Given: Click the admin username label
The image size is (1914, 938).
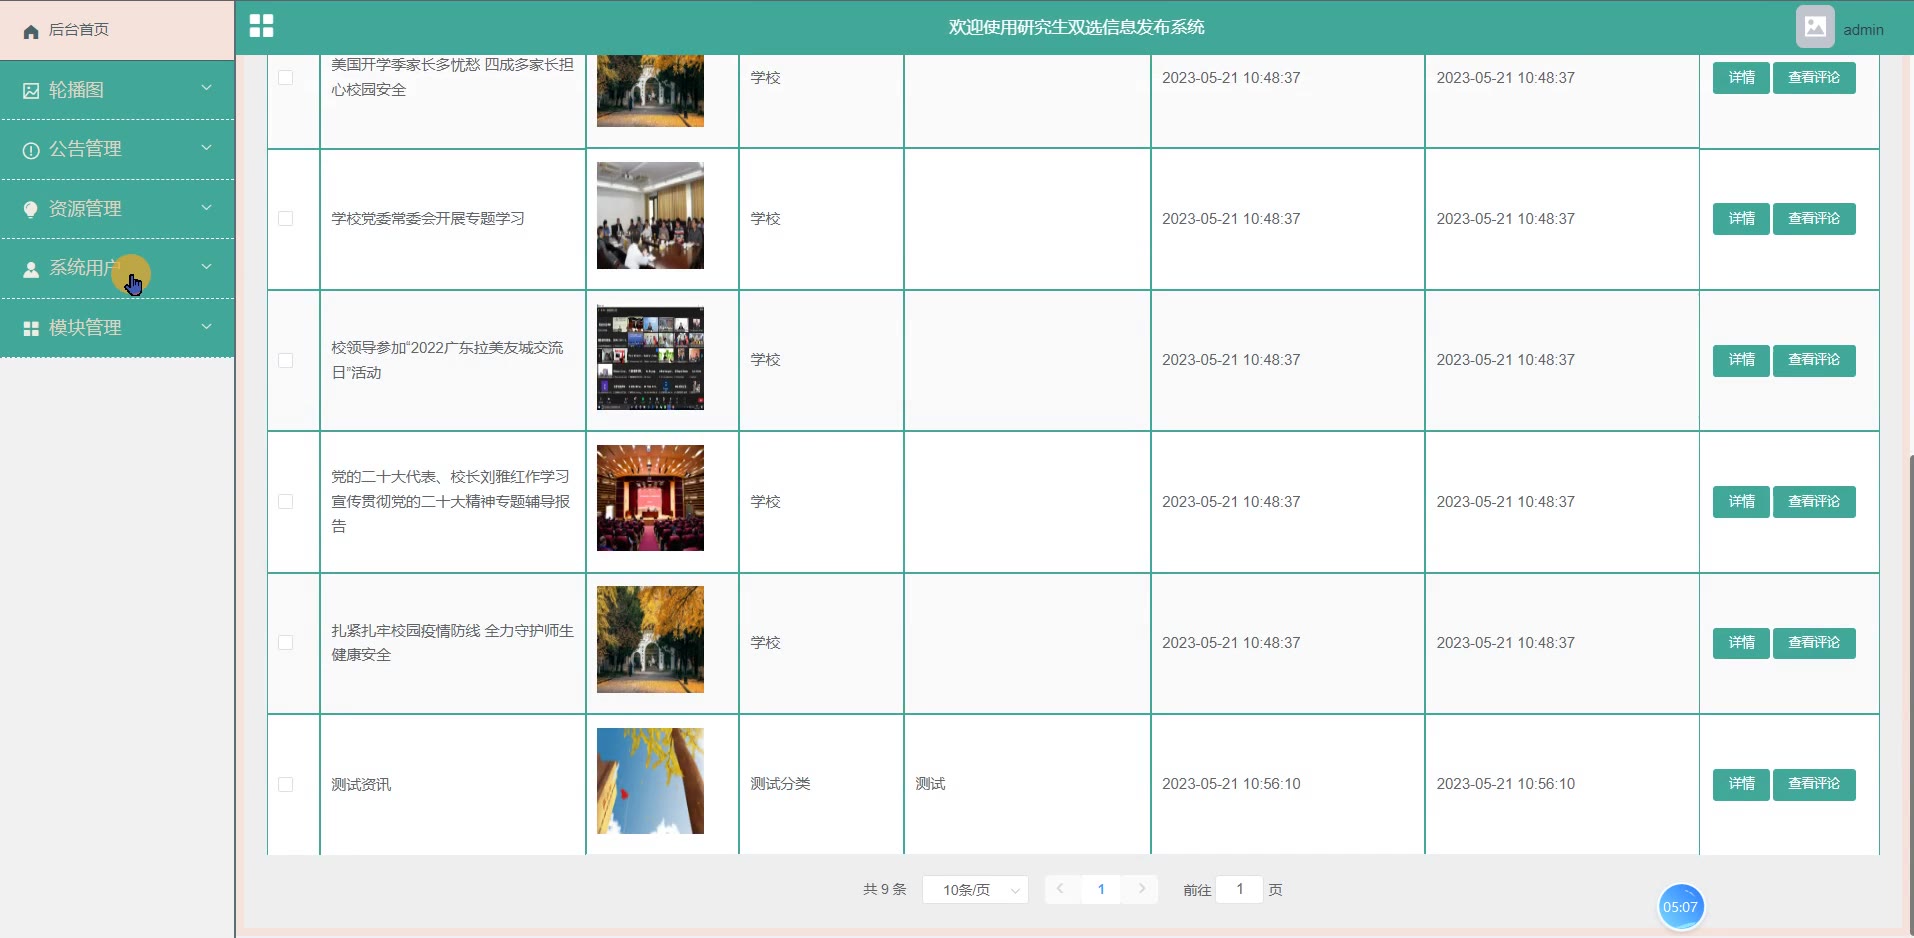Looking at the screenshot, I should click(x=1863, y=30).
